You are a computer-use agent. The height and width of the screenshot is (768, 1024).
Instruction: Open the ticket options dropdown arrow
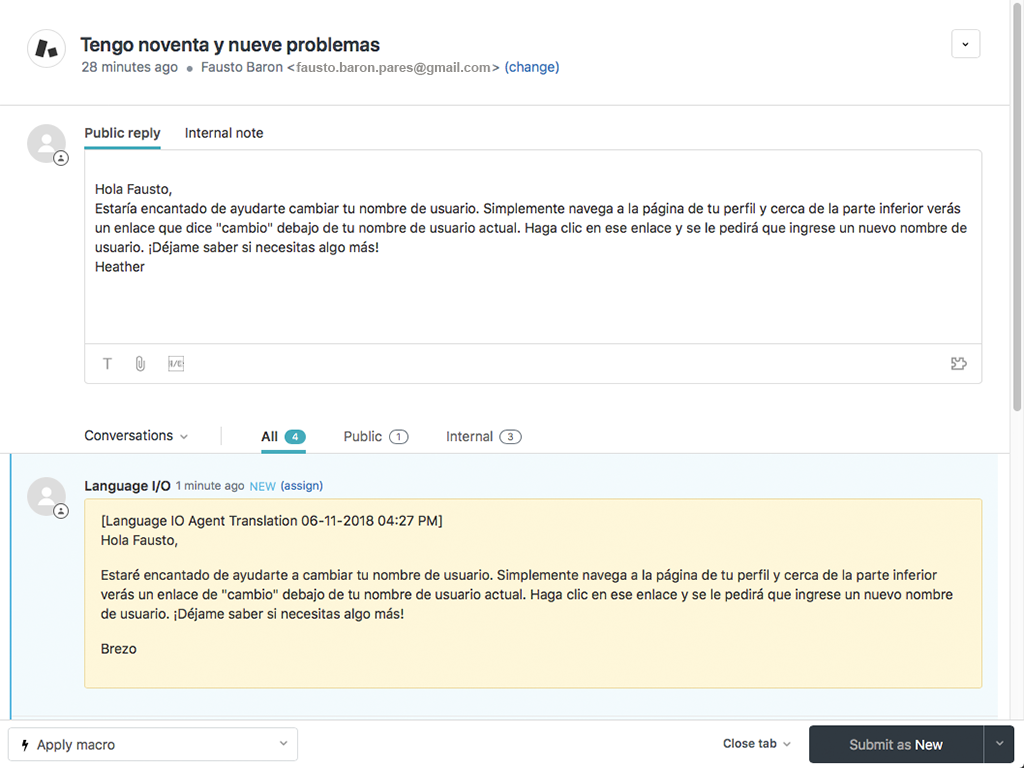tap(965, 44)
